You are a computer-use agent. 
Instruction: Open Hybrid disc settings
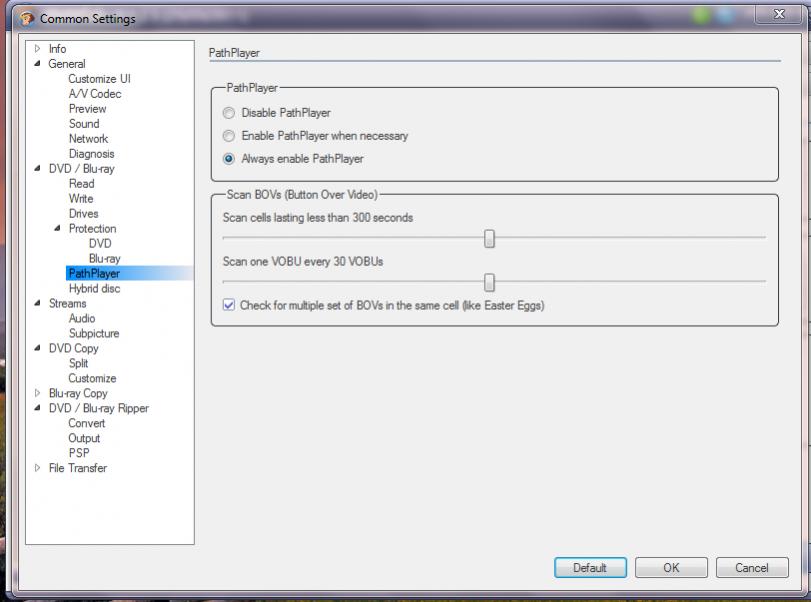95,289
